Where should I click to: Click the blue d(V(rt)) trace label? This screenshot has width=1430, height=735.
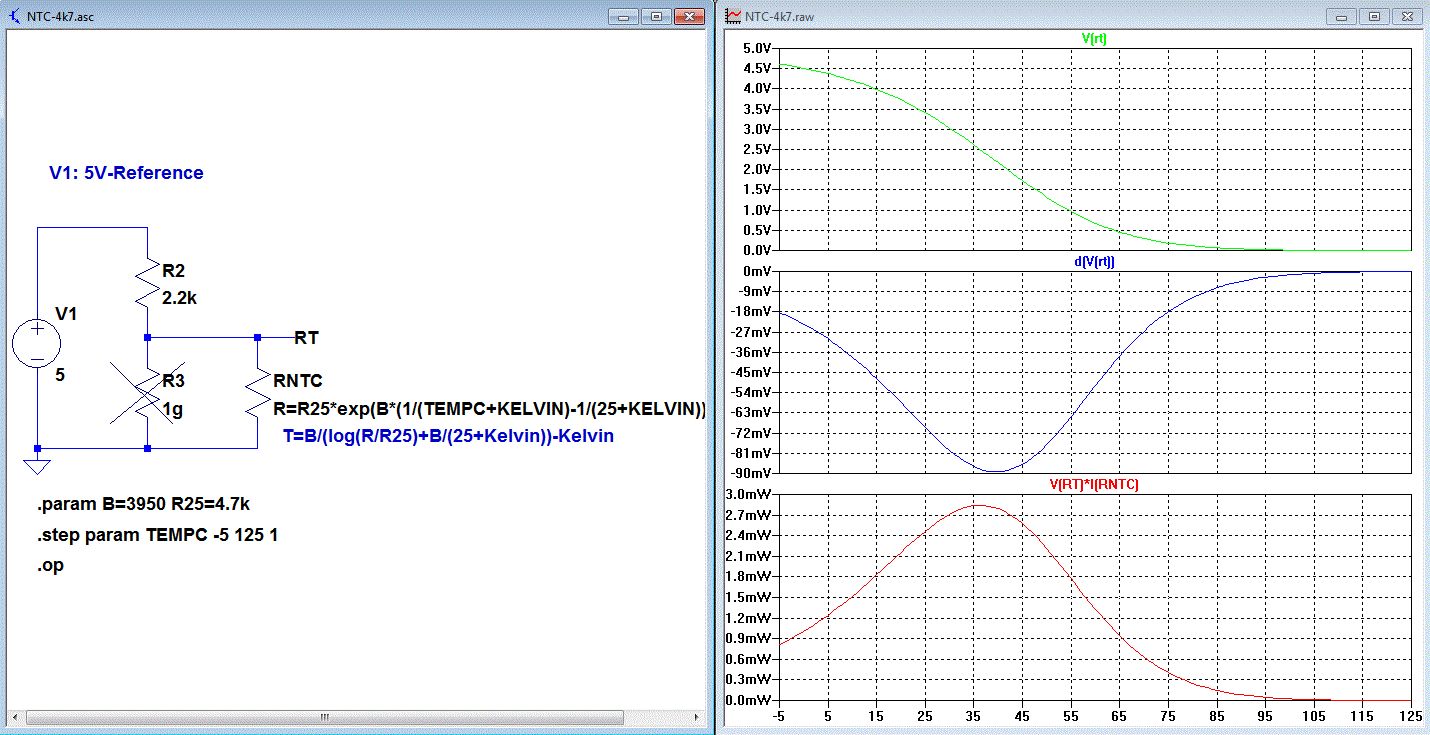[1094, 261]
